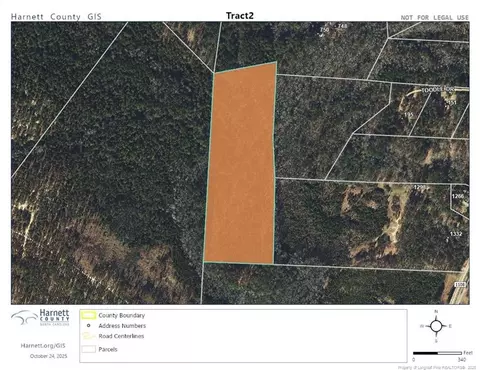The height and width of the screenshot is (370, 480).
Task: Click the "Parcels" legend label
Action: (108, 349)
